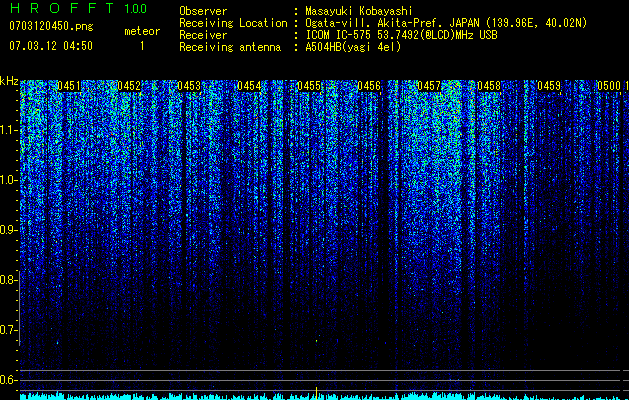Click the 0.7 kHz axis label

point(8,330)
